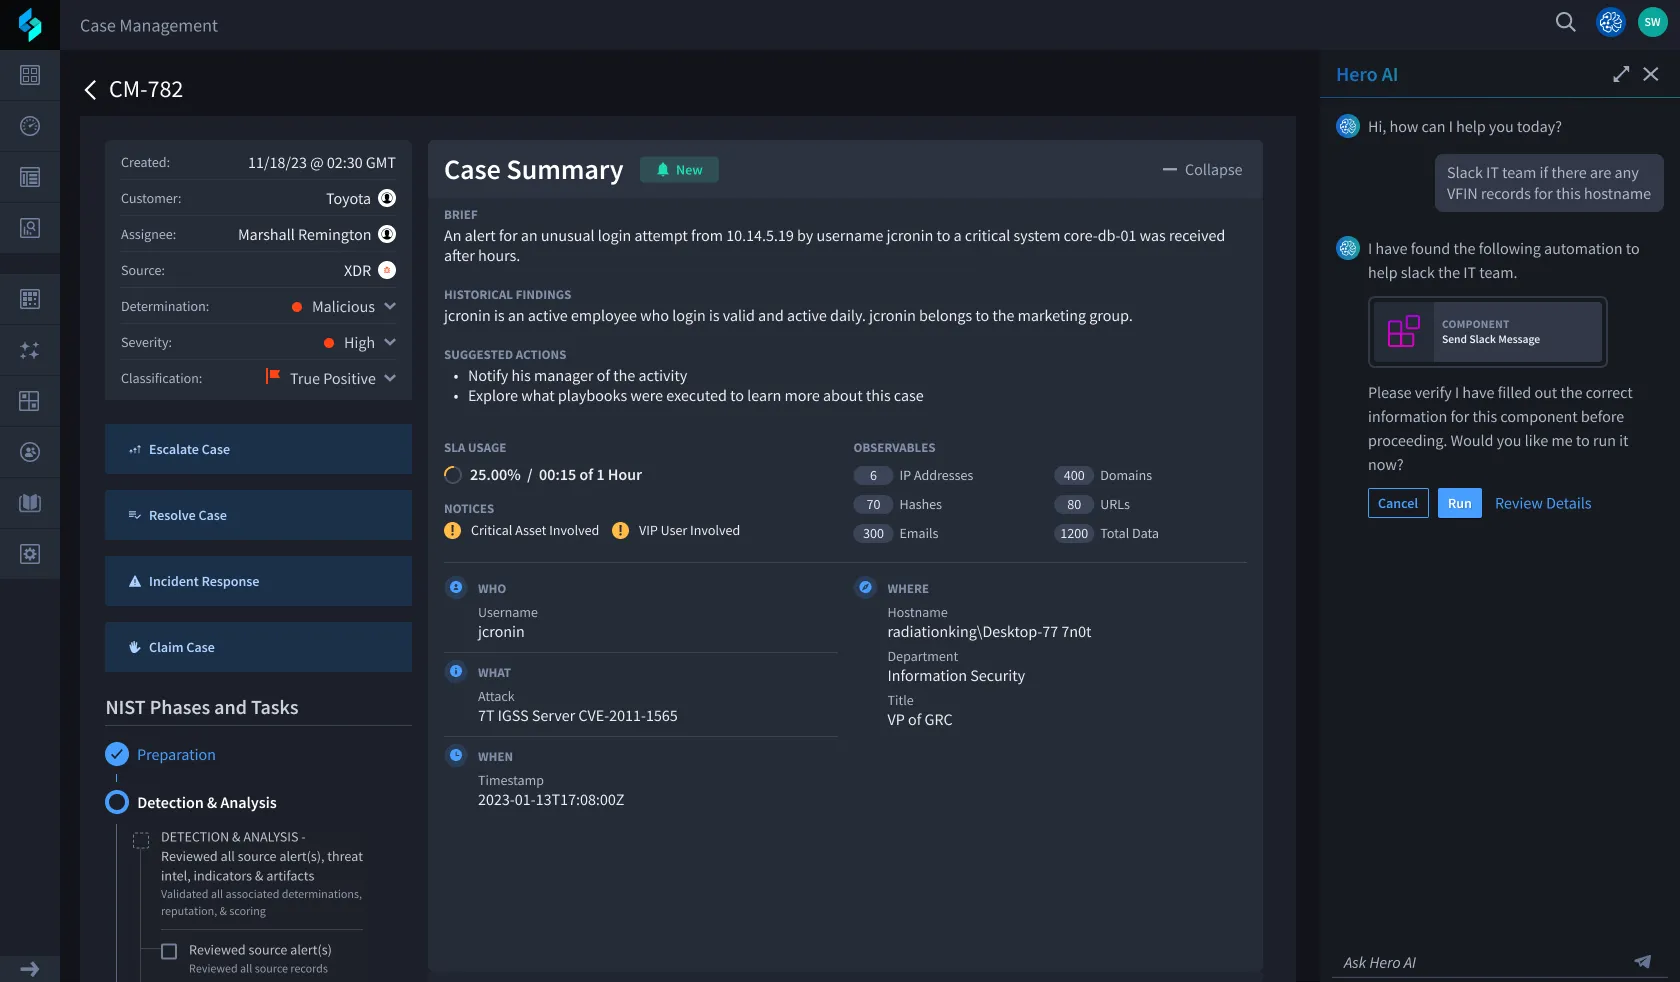Click the 1200 Total Data observable
Screen dimensions: 1680x982
[1107, 533]
